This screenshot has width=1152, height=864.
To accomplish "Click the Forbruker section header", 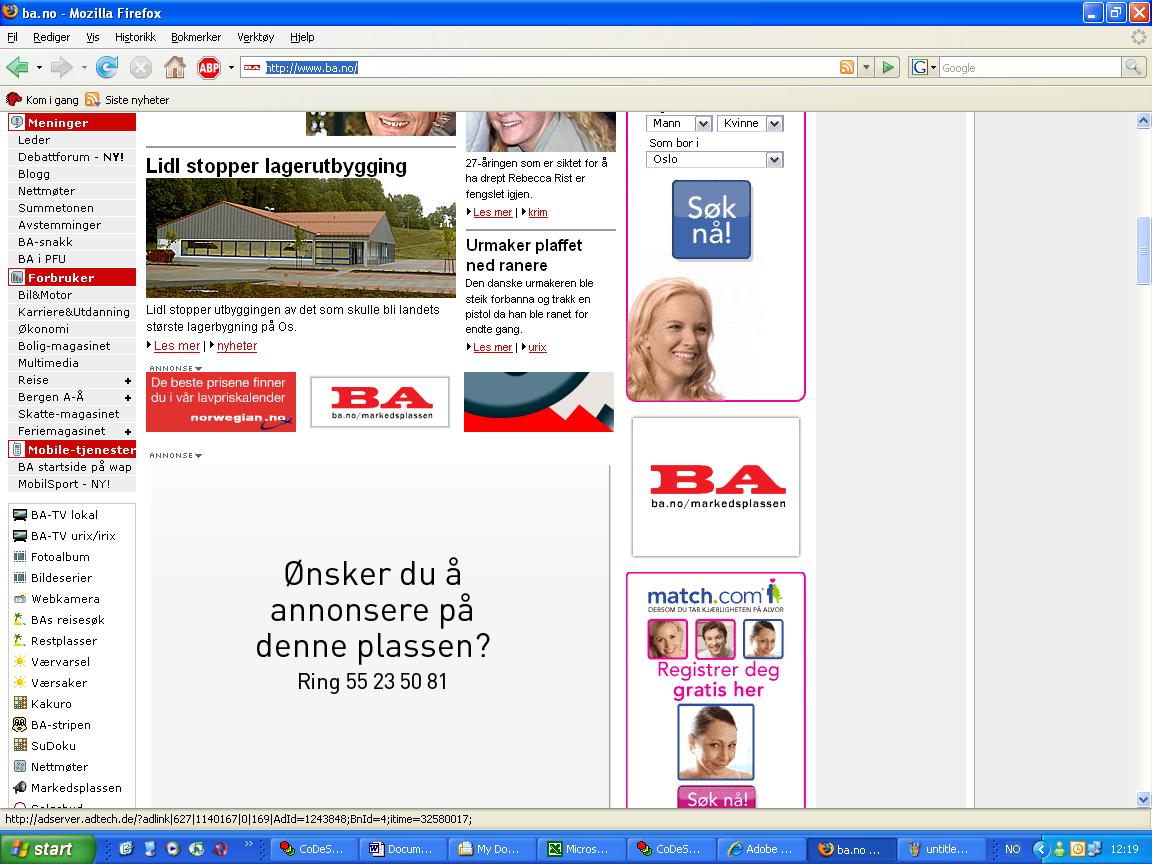I will point(72,278).
